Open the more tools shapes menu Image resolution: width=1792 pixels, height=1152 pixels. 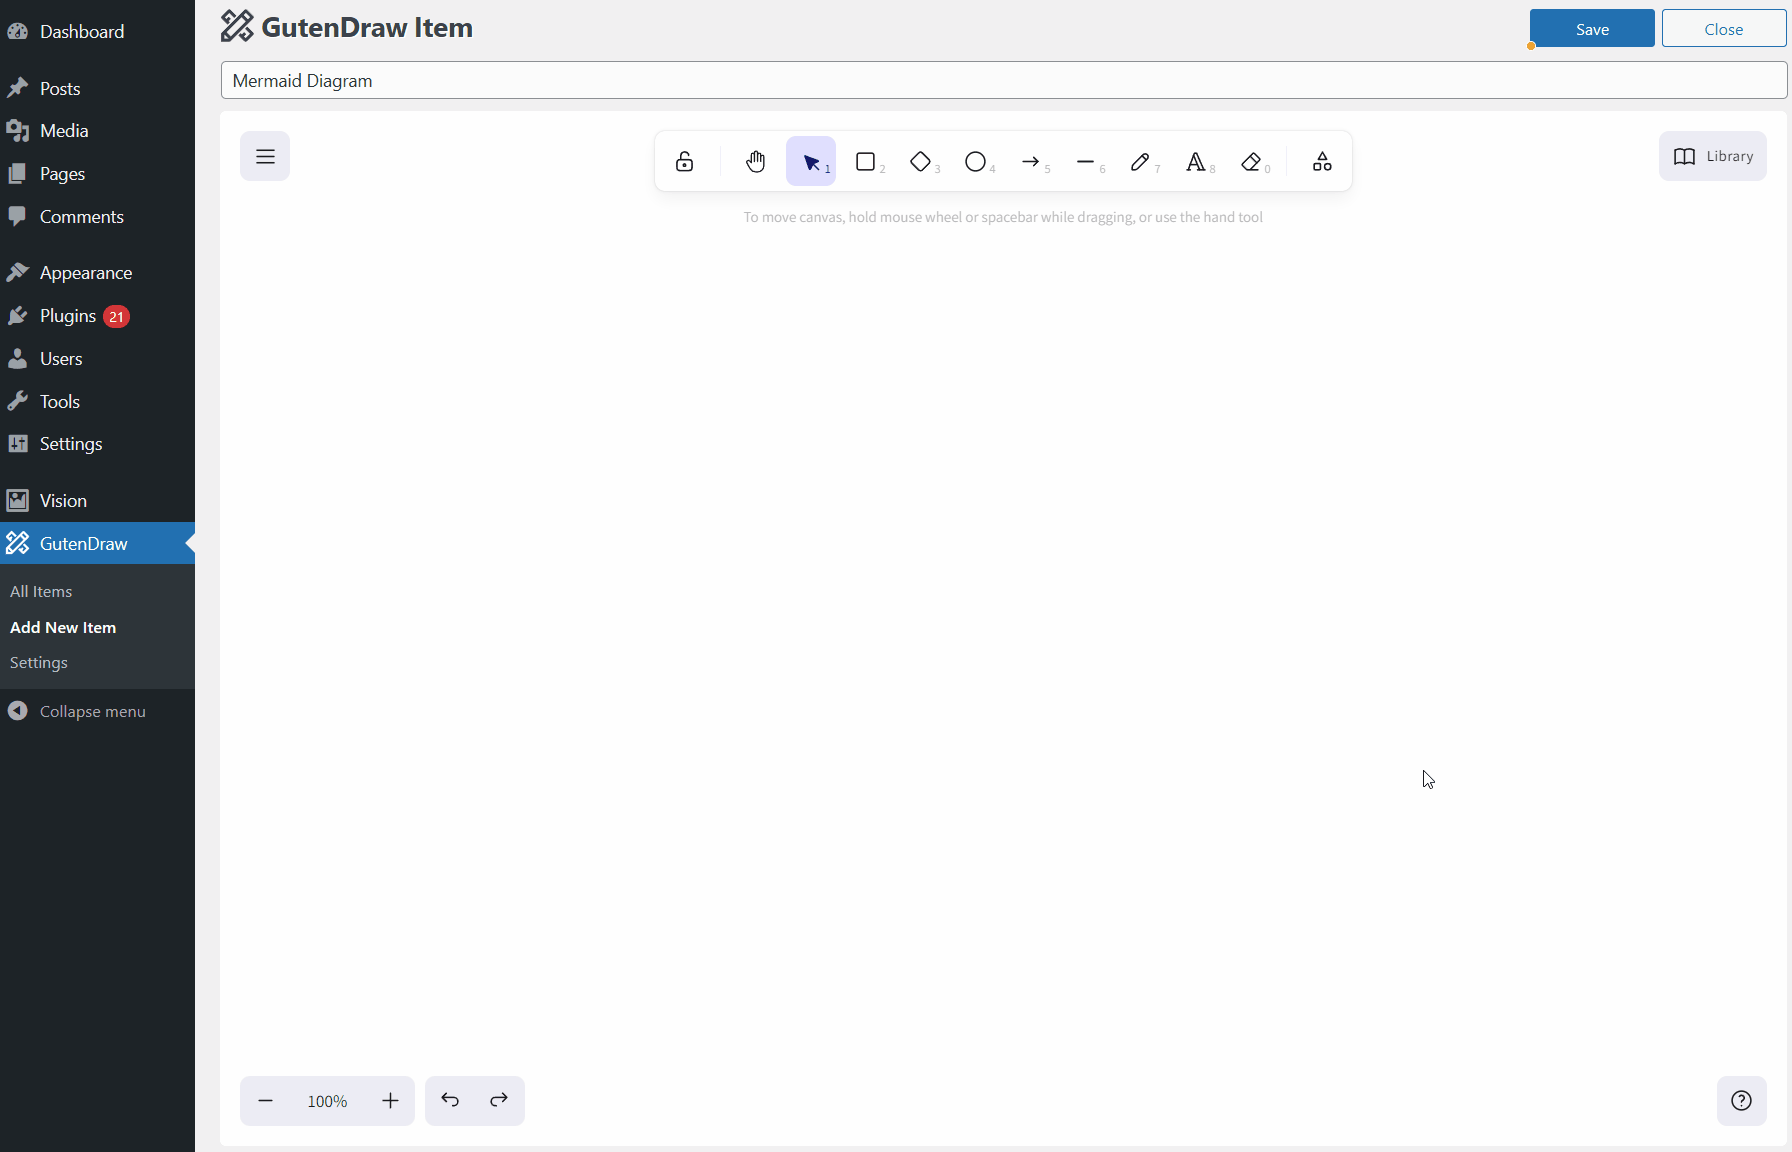(1322, 161)
